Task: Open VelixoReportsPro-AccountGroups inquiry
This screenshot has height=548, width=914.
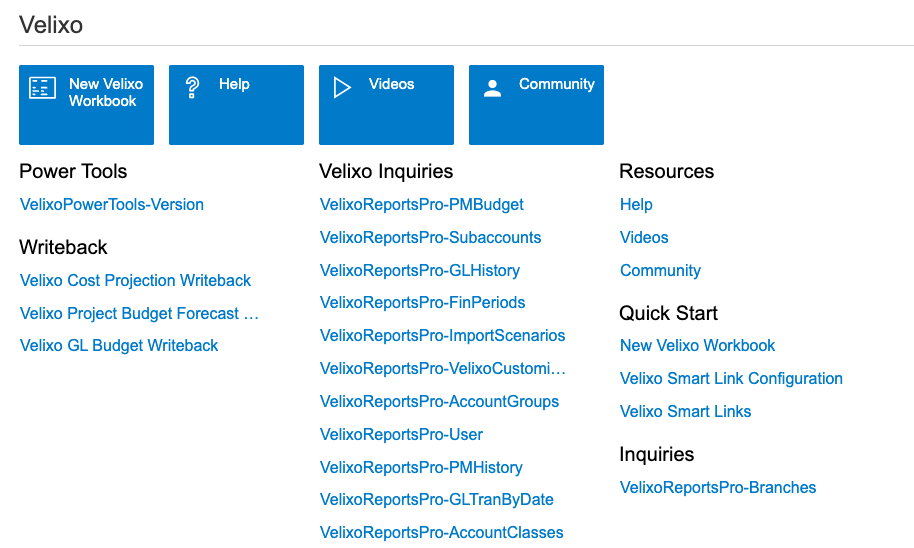Action: (x=440, y=402)
